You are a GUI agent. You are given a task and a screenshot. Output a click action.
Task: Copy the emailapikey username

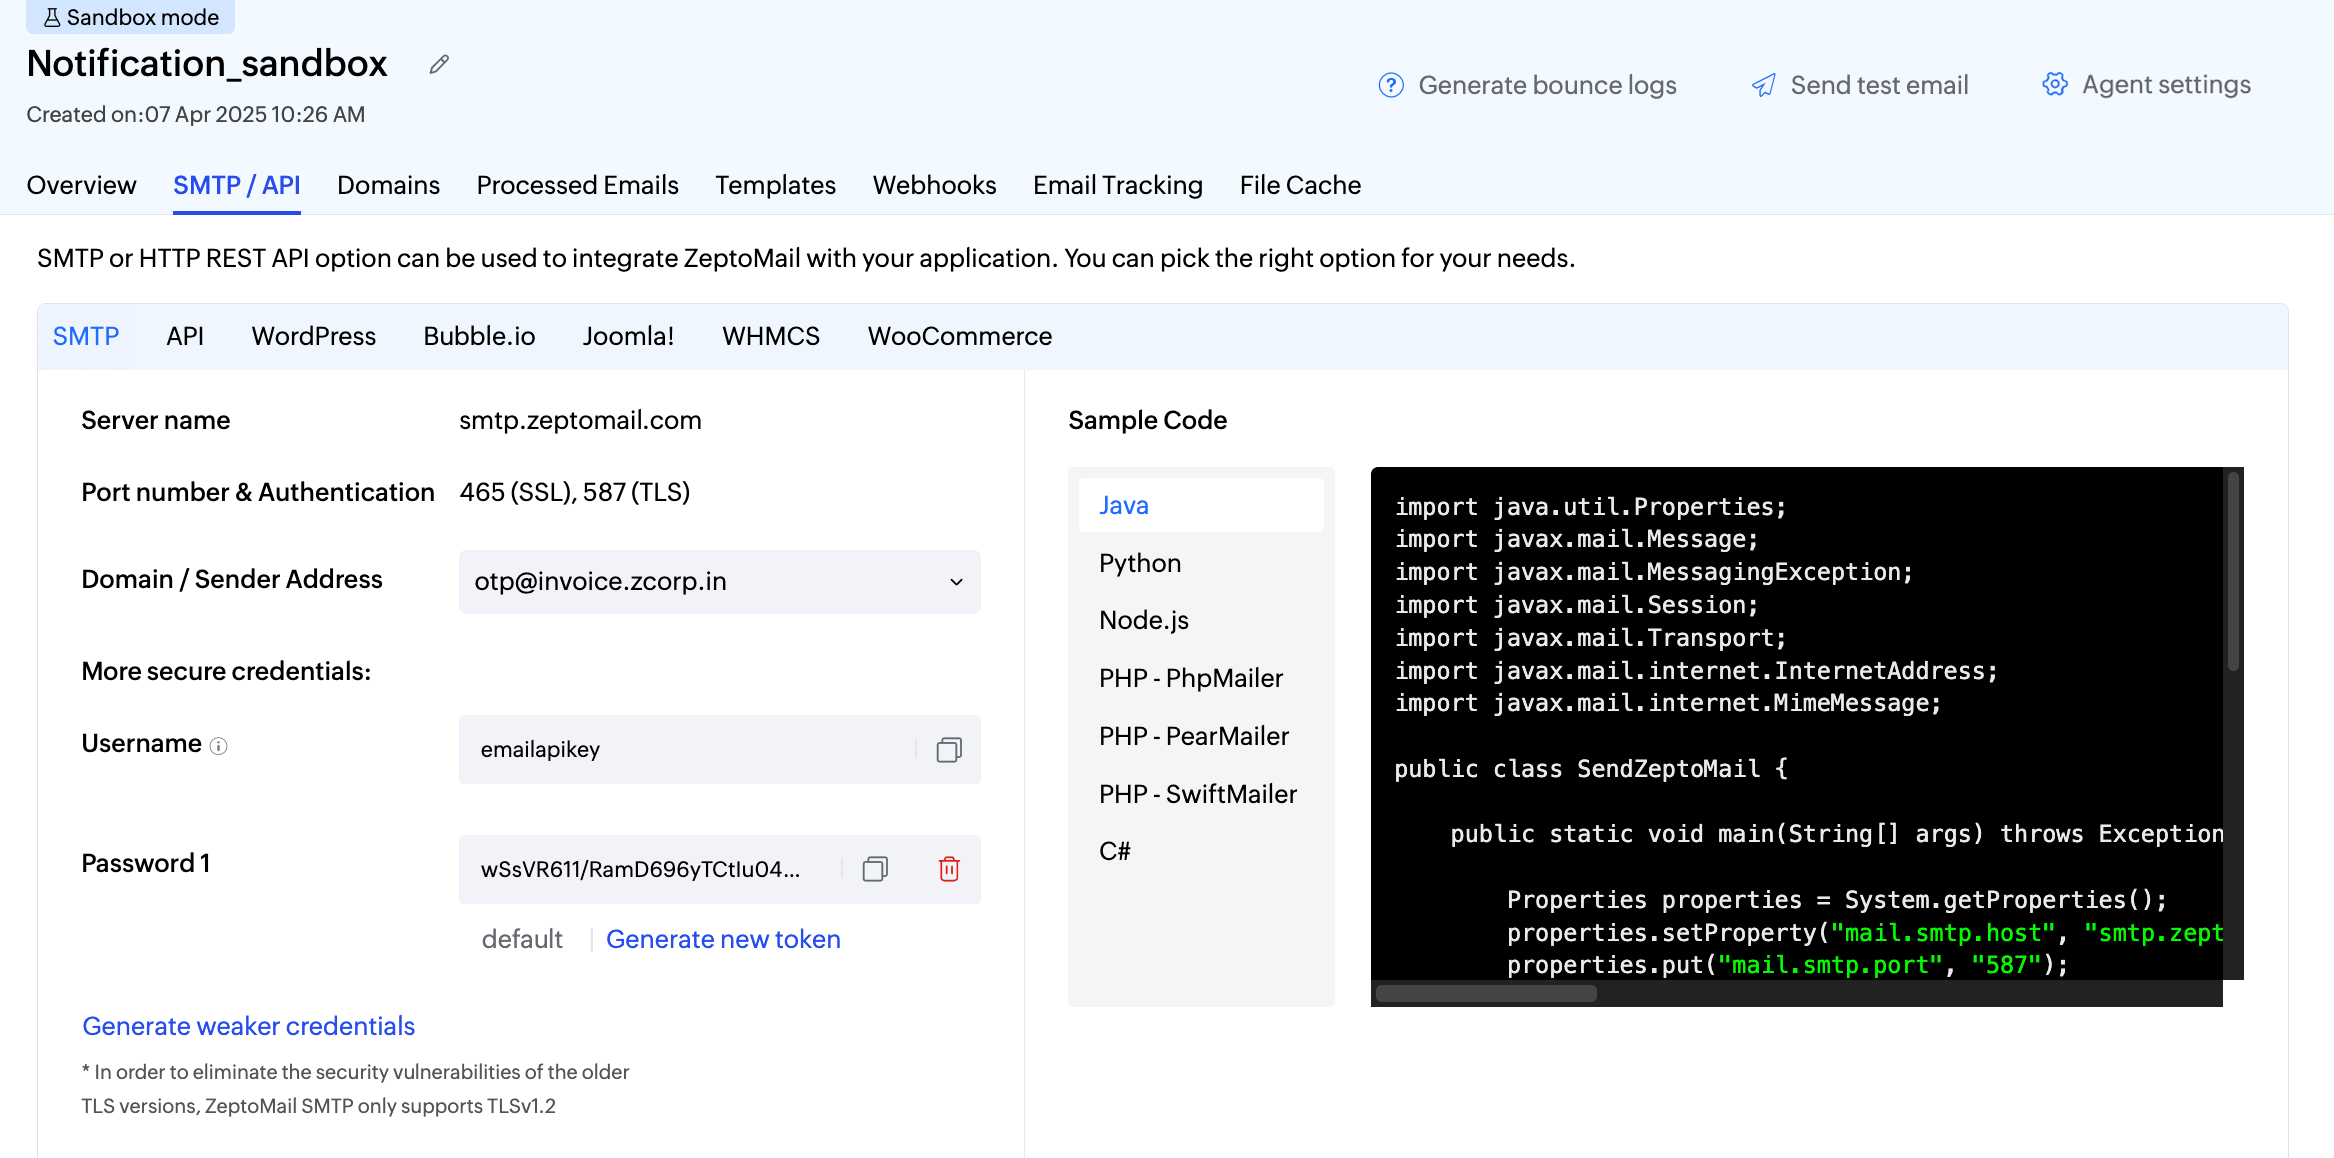point(948,749)
